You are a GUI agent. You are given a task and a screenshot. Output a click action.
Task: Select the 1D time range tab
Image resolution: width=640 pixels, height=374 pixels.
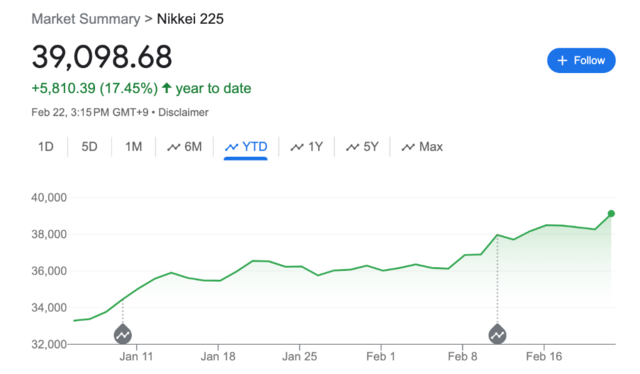[x=46, y=147]
